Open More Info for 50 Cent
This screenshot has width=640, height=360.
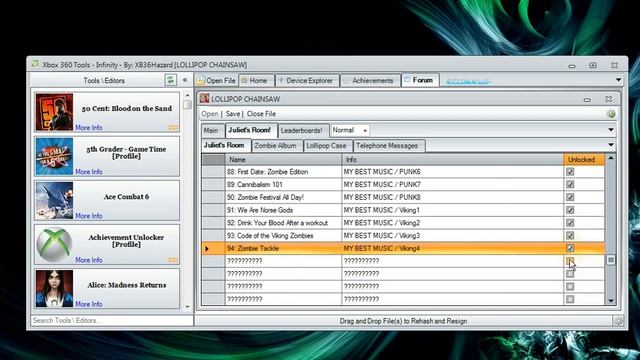pyautogui.click(x=89, y=128)
